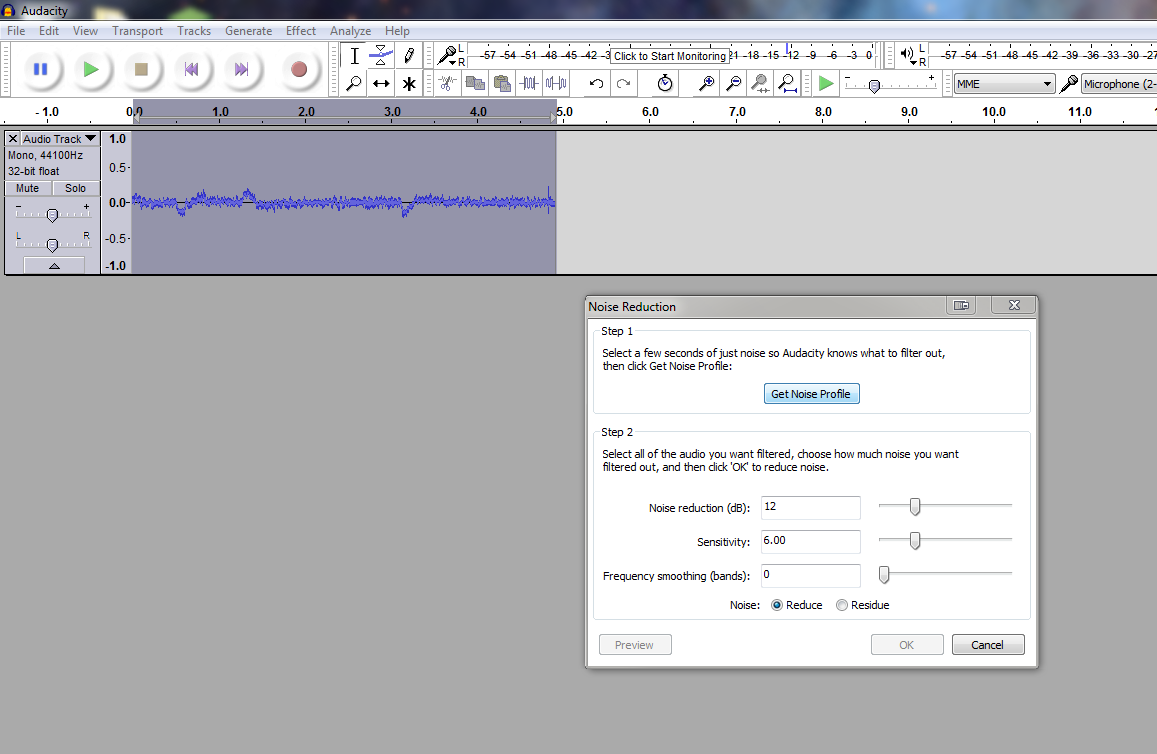
Task: Click the Get Noise Profile button
Action: click(x=811, y=394)
